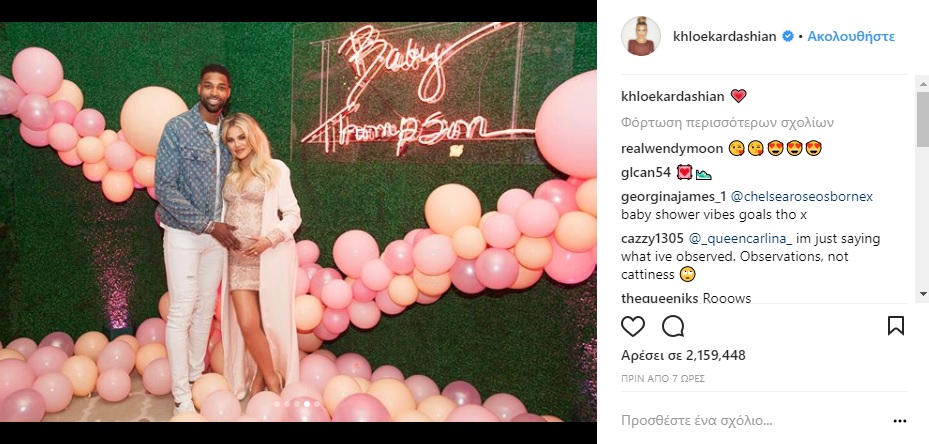Image resolution: width=929 pixels, height=444 pixels.
Task: Save the post with the bookmark icon
Action: click(x=896, y=326)
